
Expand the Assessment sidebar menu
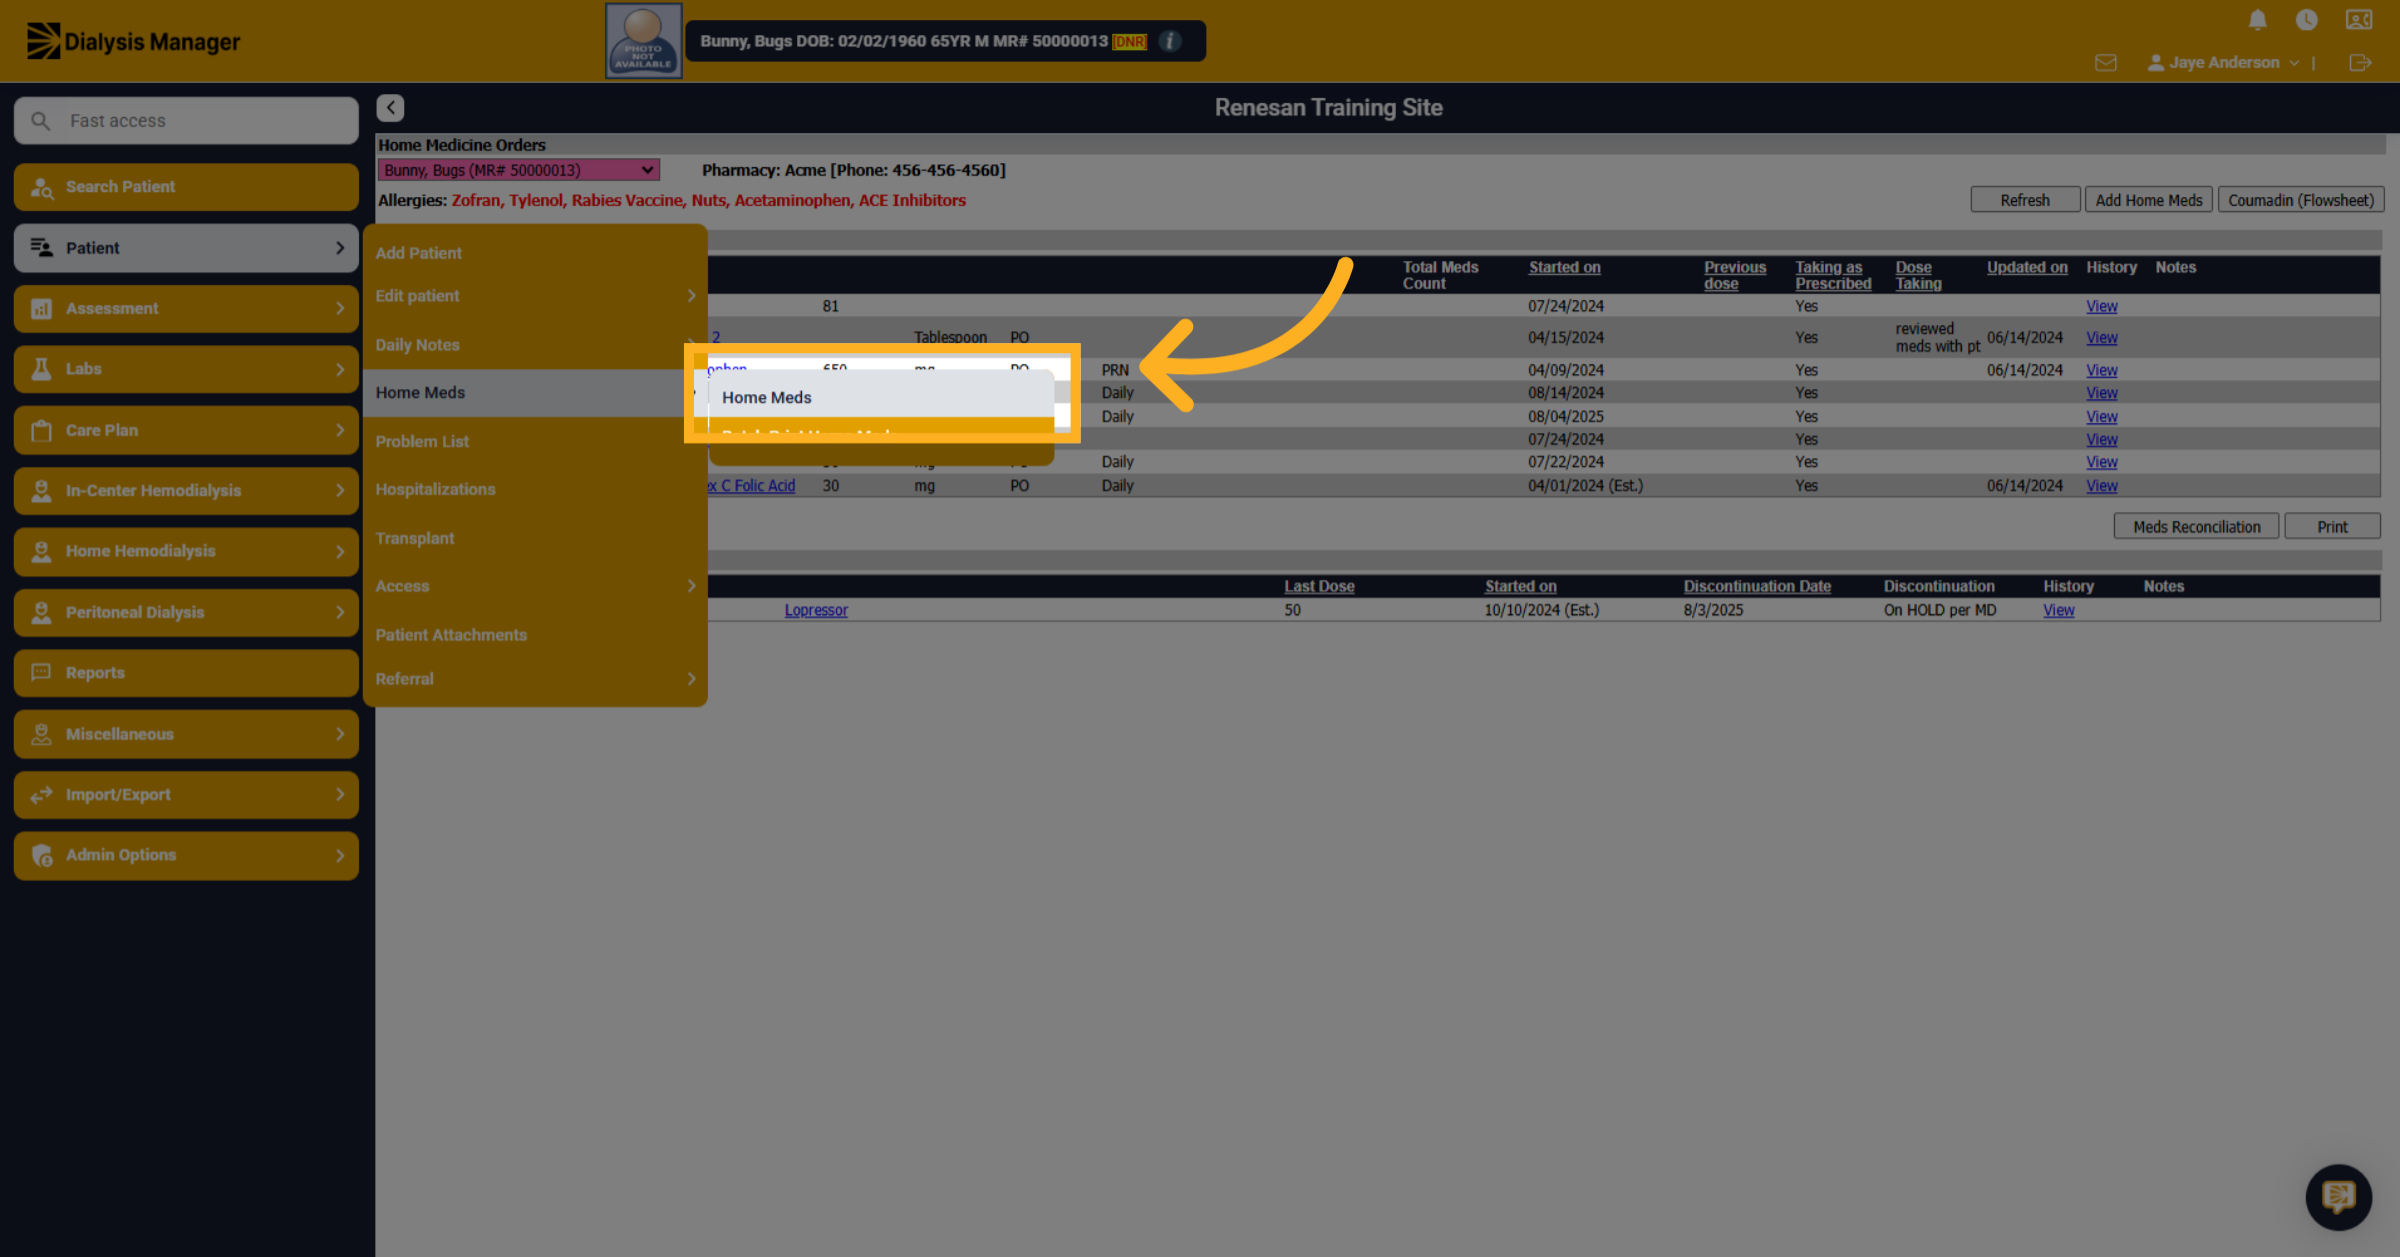[x=186, y=308]
